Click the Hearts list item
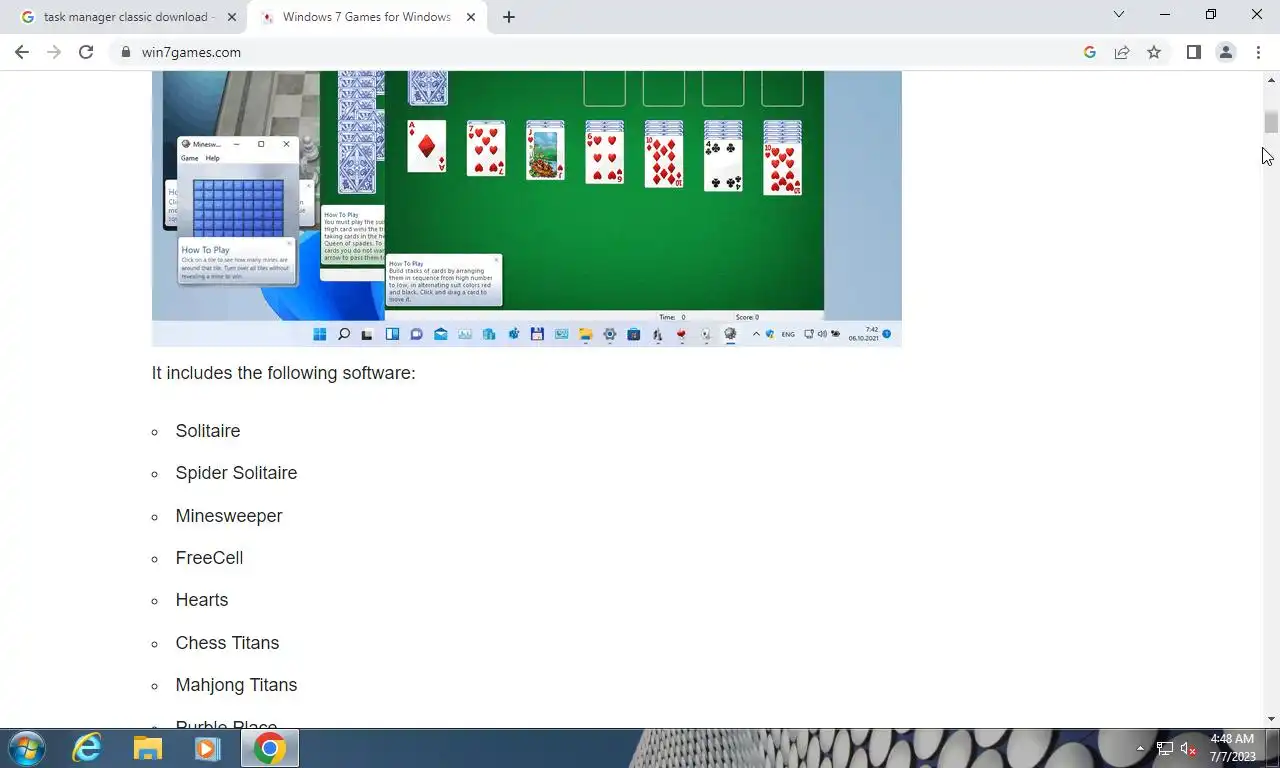 [x=202, y=600]
